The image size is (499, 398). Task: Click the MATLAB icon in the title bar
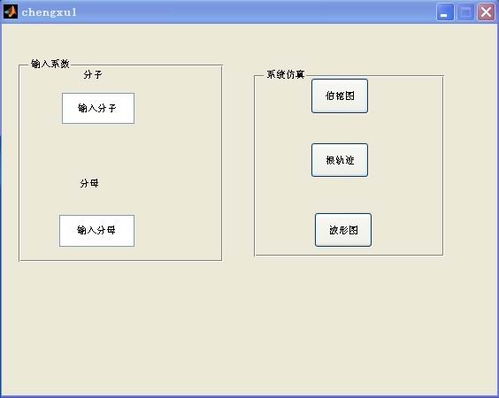tap(10, 12)
